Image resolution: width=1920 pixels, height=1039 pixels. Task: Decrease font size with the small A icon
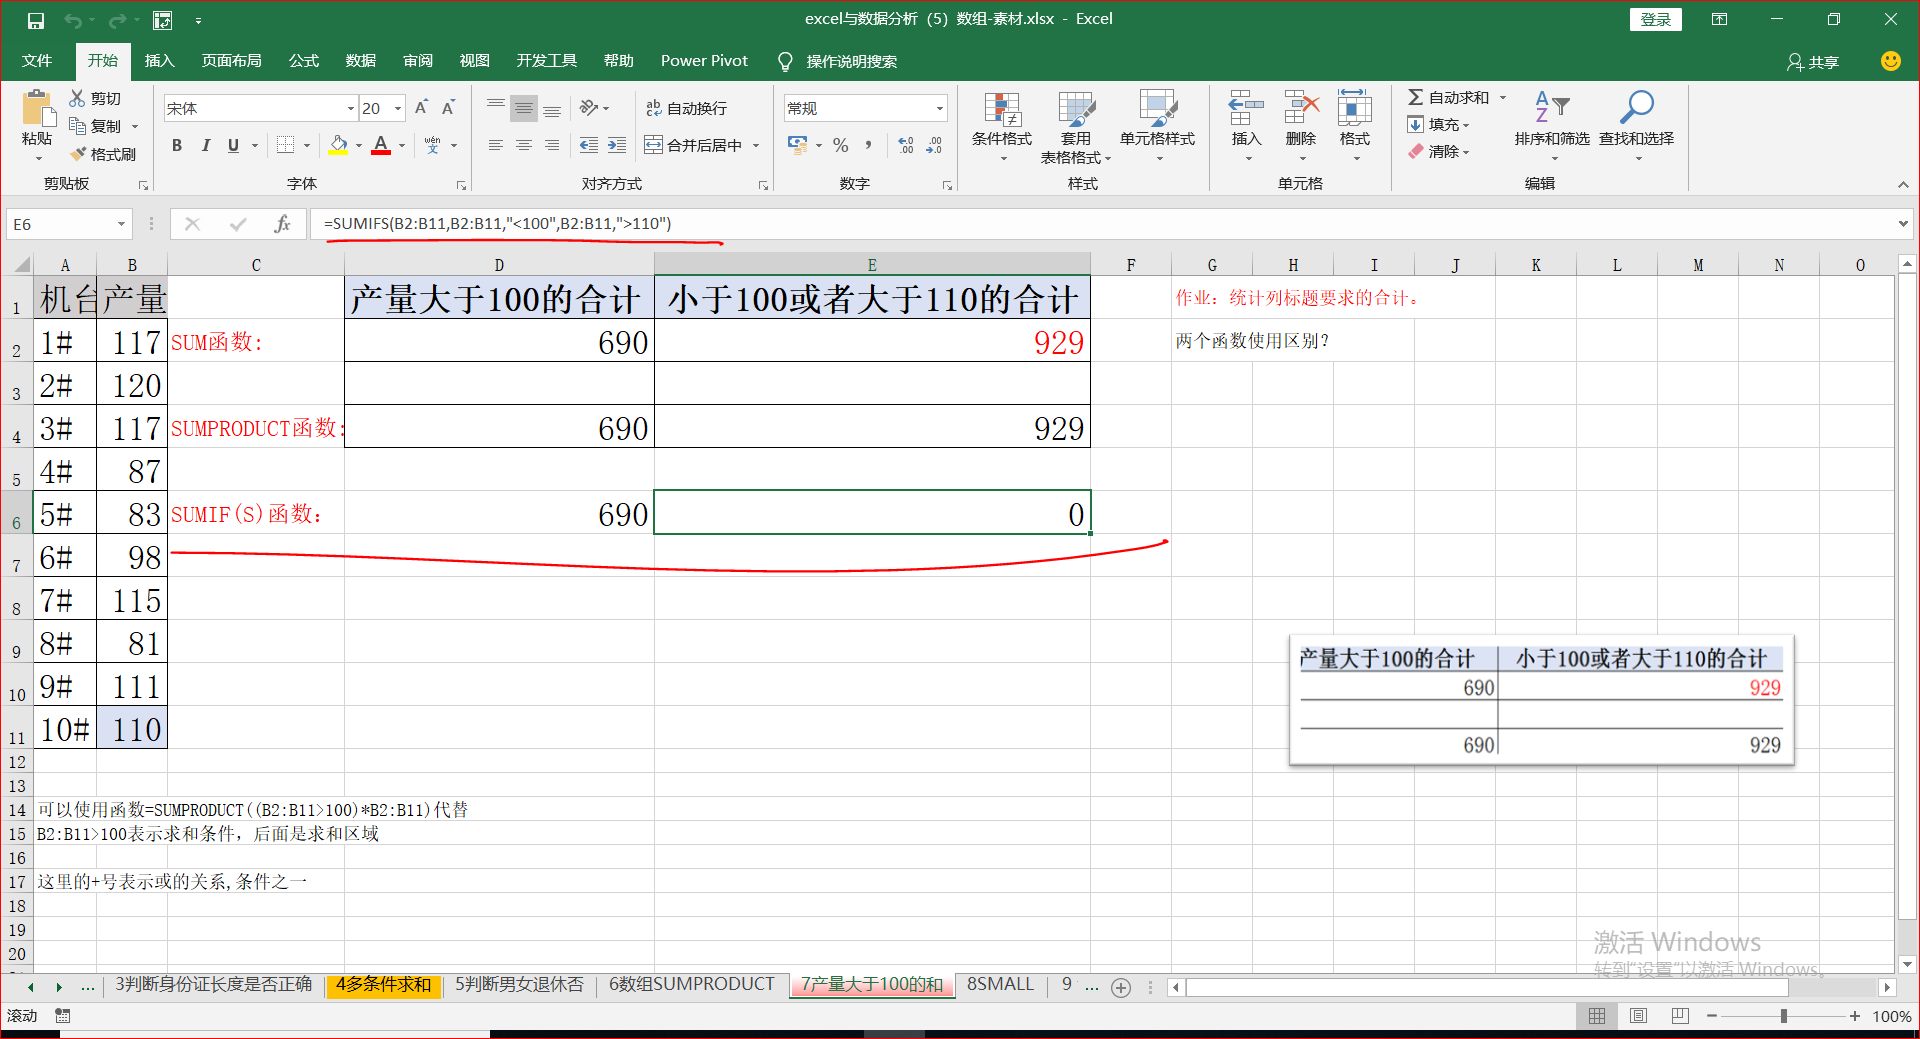[x=448, y=108]
